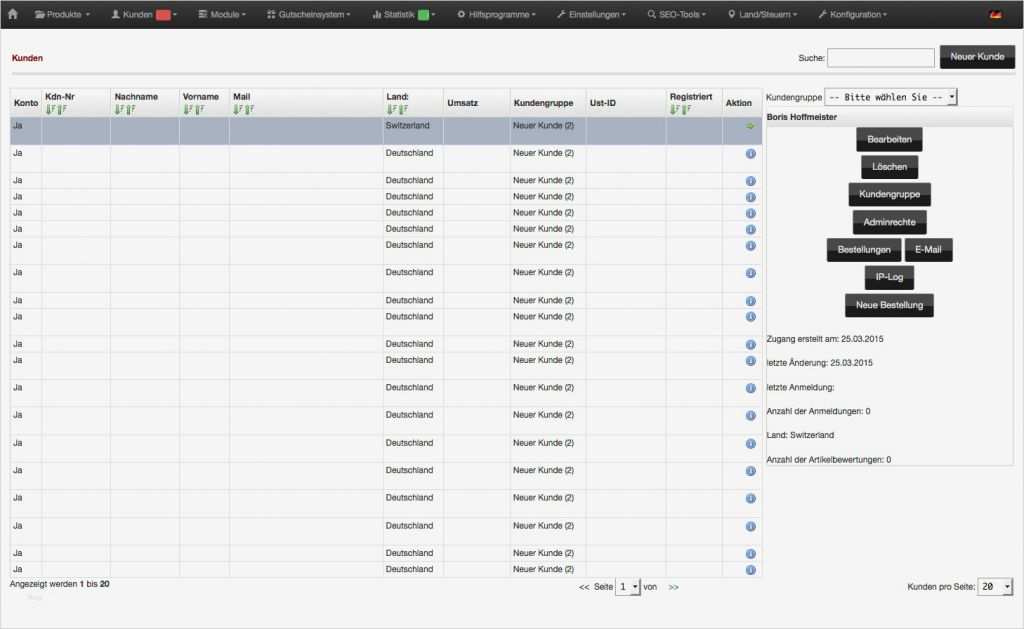
Task: Go to the home icon in navbar
Action: click(12, 14)
